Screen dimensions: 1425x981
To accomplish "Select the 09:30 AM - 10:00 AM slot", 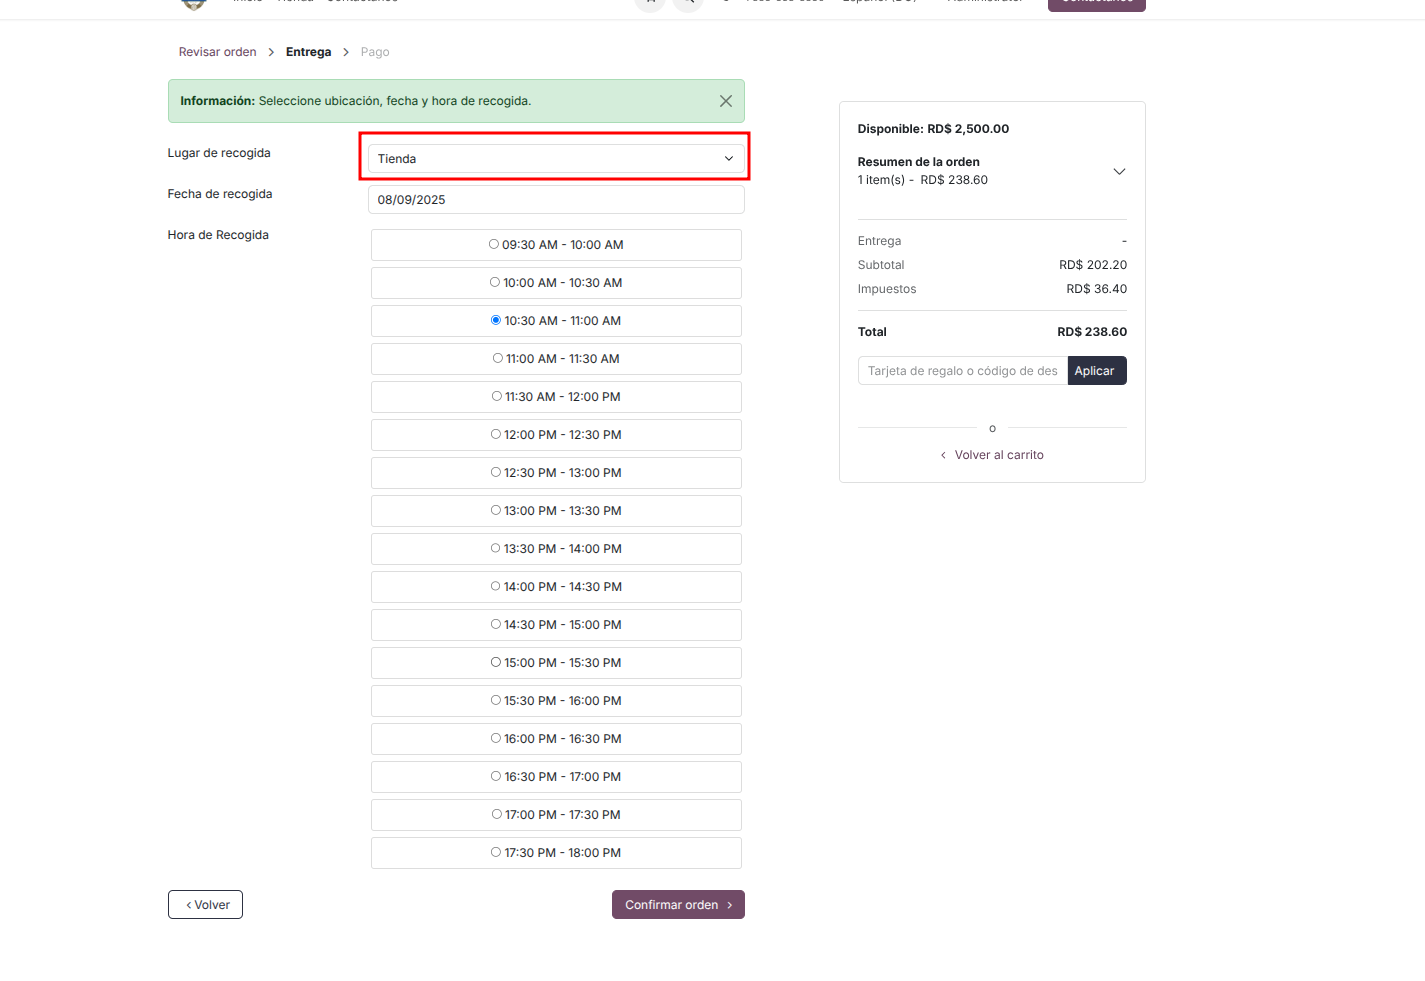I will click(494, 245).
